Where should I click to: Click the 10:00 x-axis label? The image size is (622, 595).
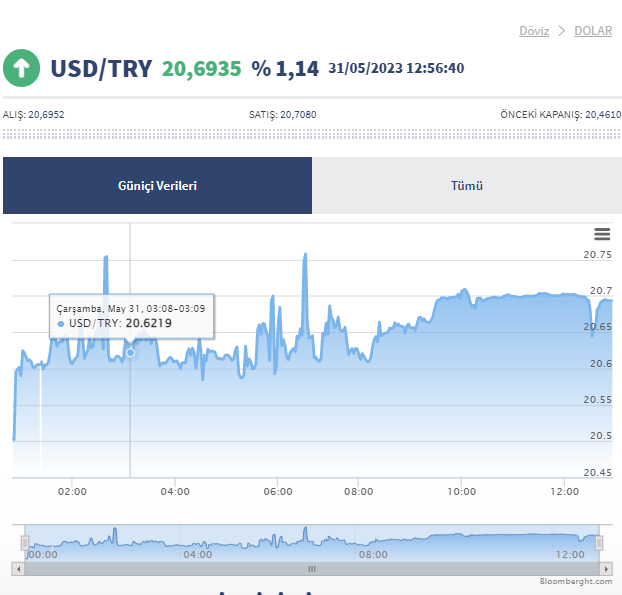[x=462, y=492]
